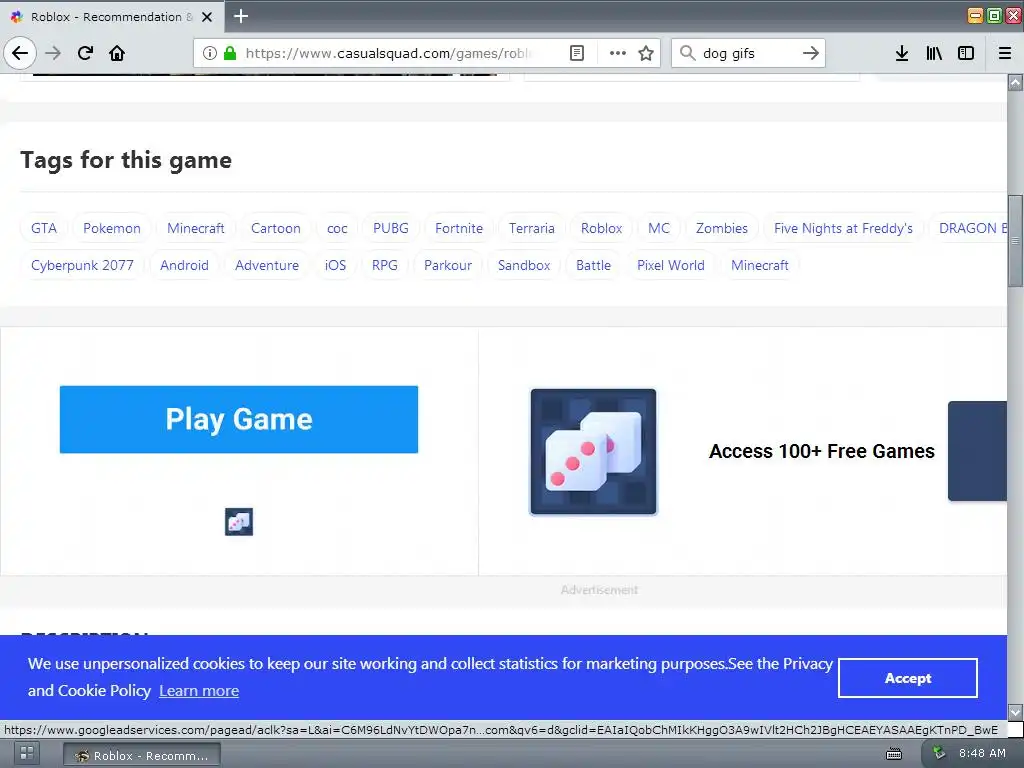
Task: Submit the dog gifs search arrow
Action: point(810,53)
